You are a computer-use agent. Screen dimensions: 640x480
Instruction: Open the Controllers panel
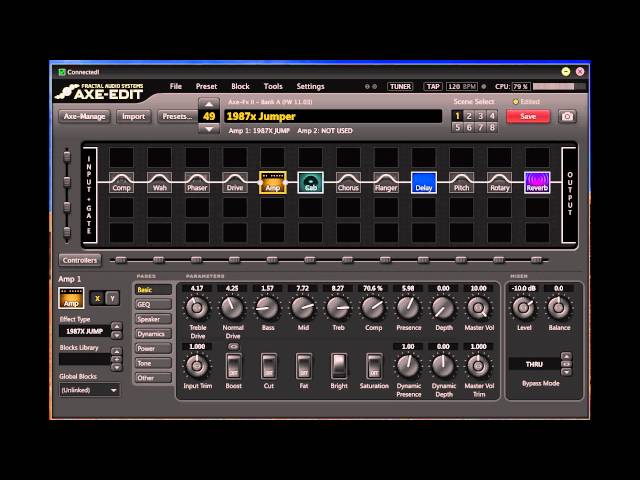coord(80,260)
